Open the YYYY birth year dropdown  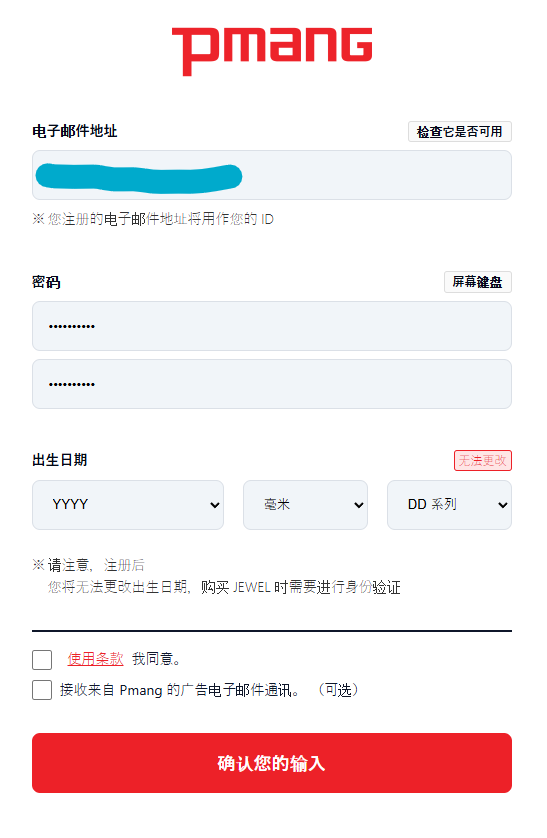pos(128,505)
